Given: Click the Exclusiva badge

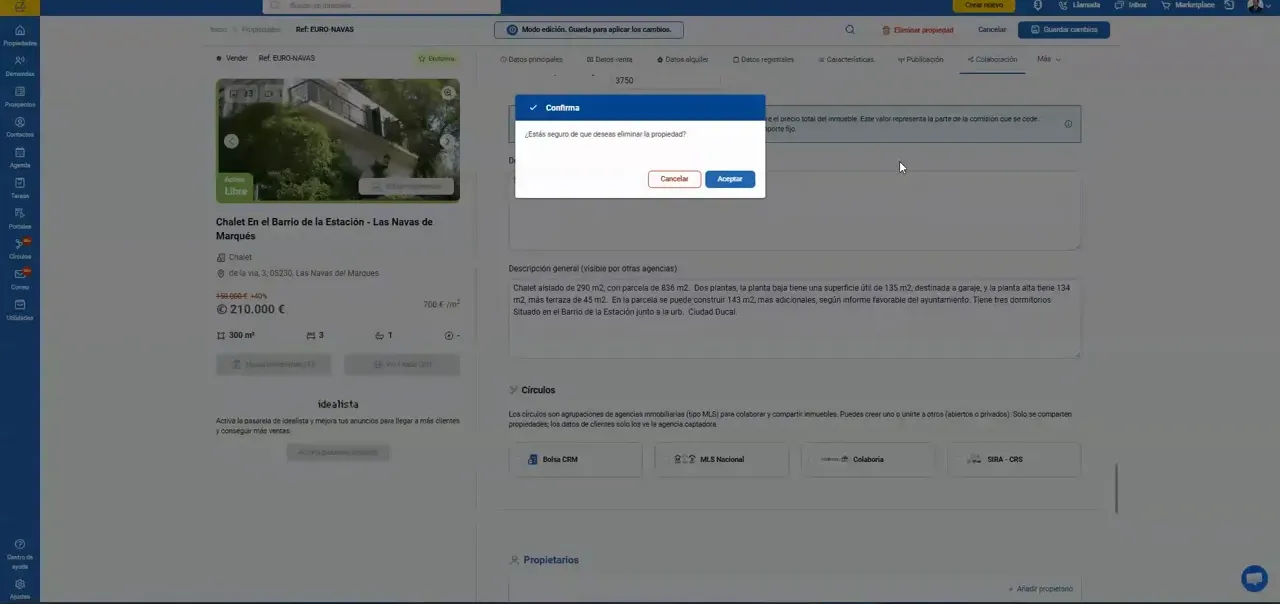Looking at the screenshot, I should coord(438,59).
